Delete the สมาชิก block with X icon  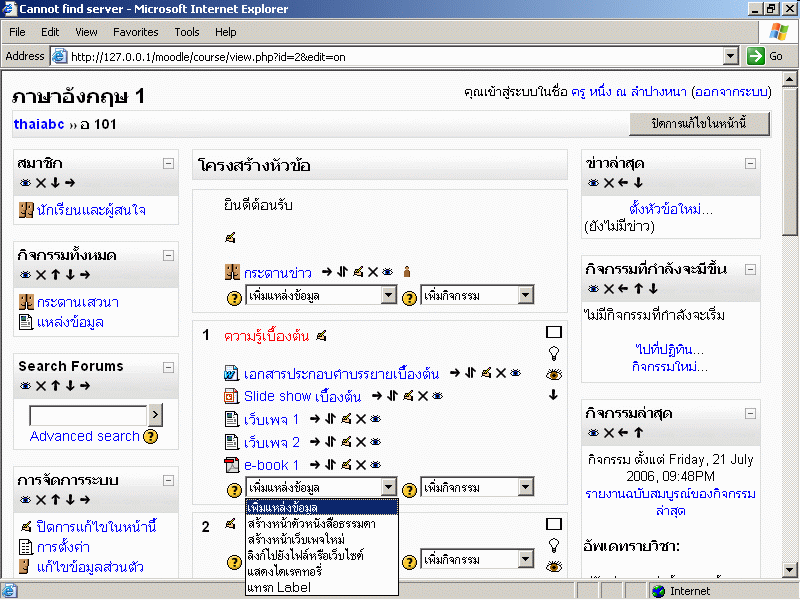pos(41,183)
